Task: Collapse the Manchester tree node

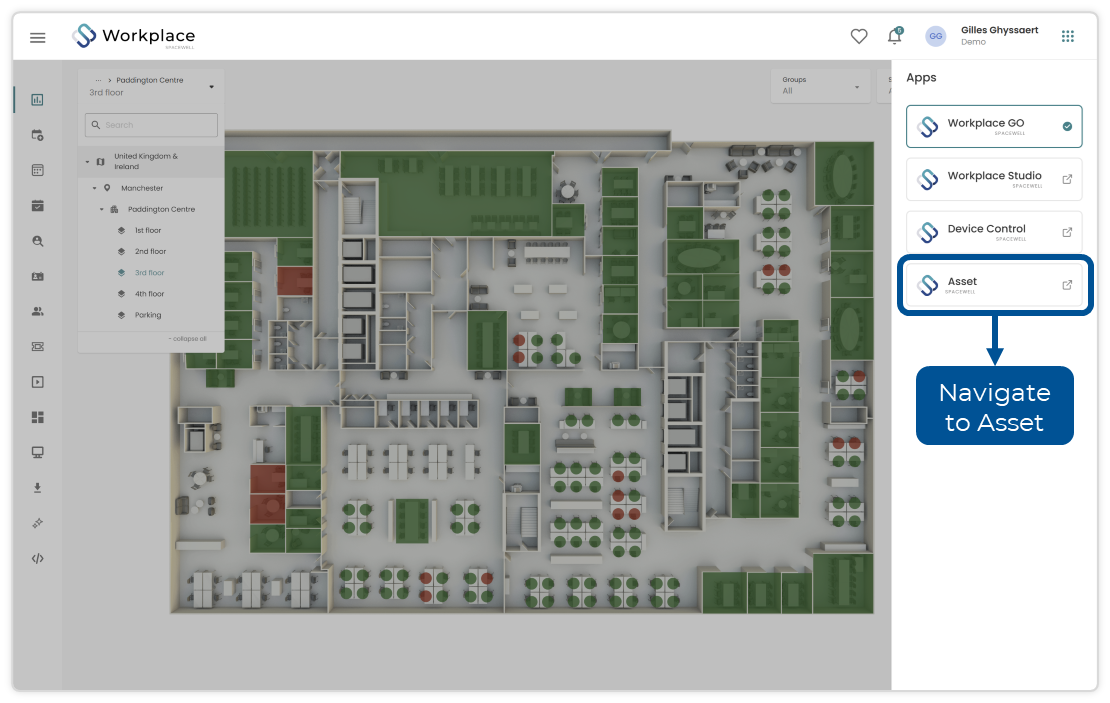Action: point(95,188)
